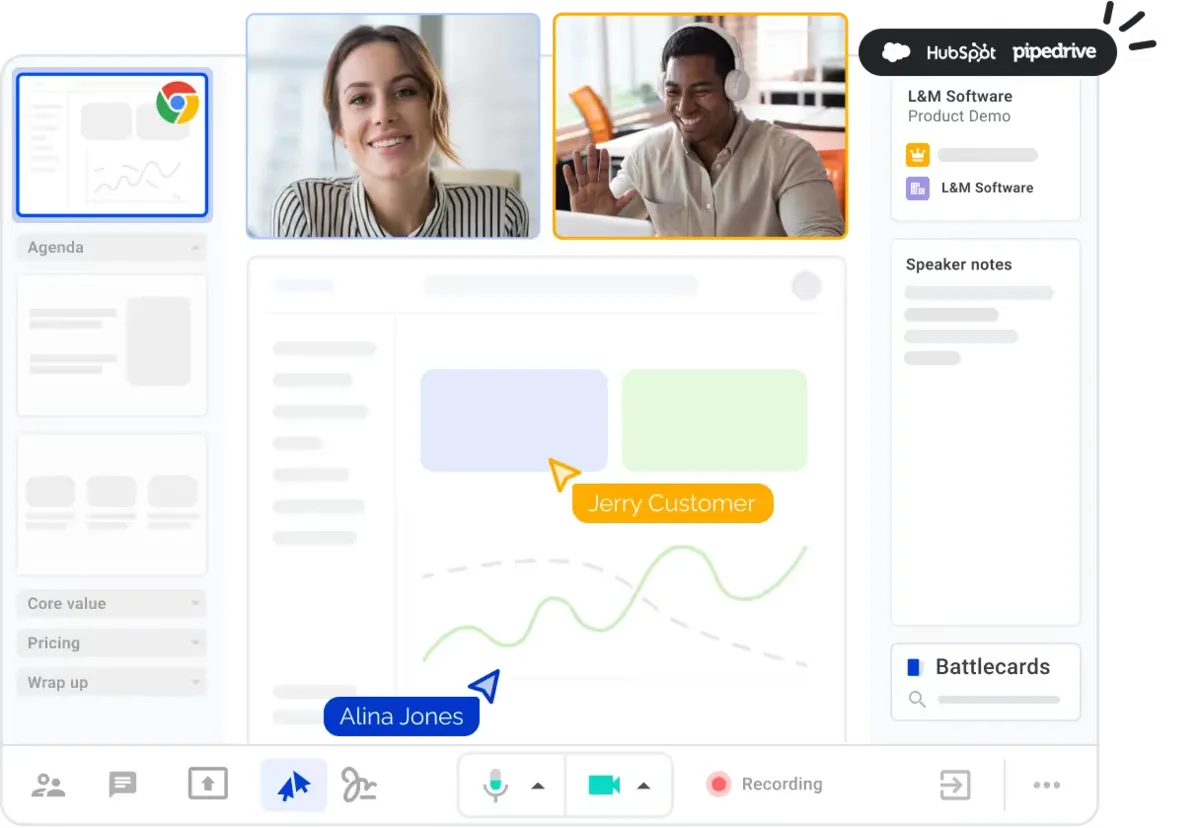Click the pipedrive logo

pyautogui.click(x=1054, y=52)
